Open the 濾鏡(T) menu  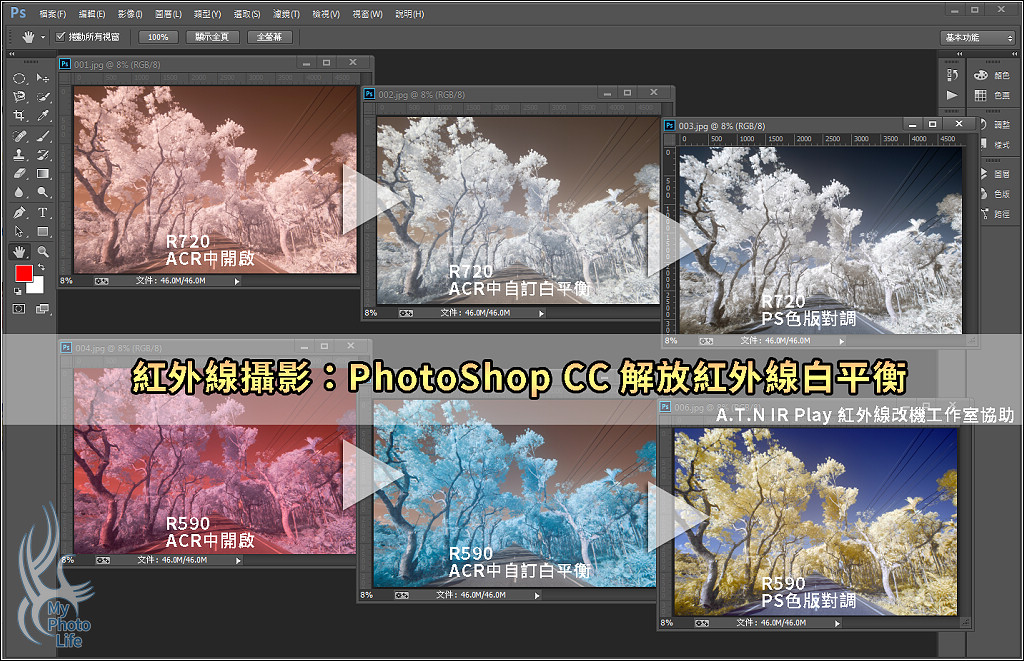click(287, 14)
